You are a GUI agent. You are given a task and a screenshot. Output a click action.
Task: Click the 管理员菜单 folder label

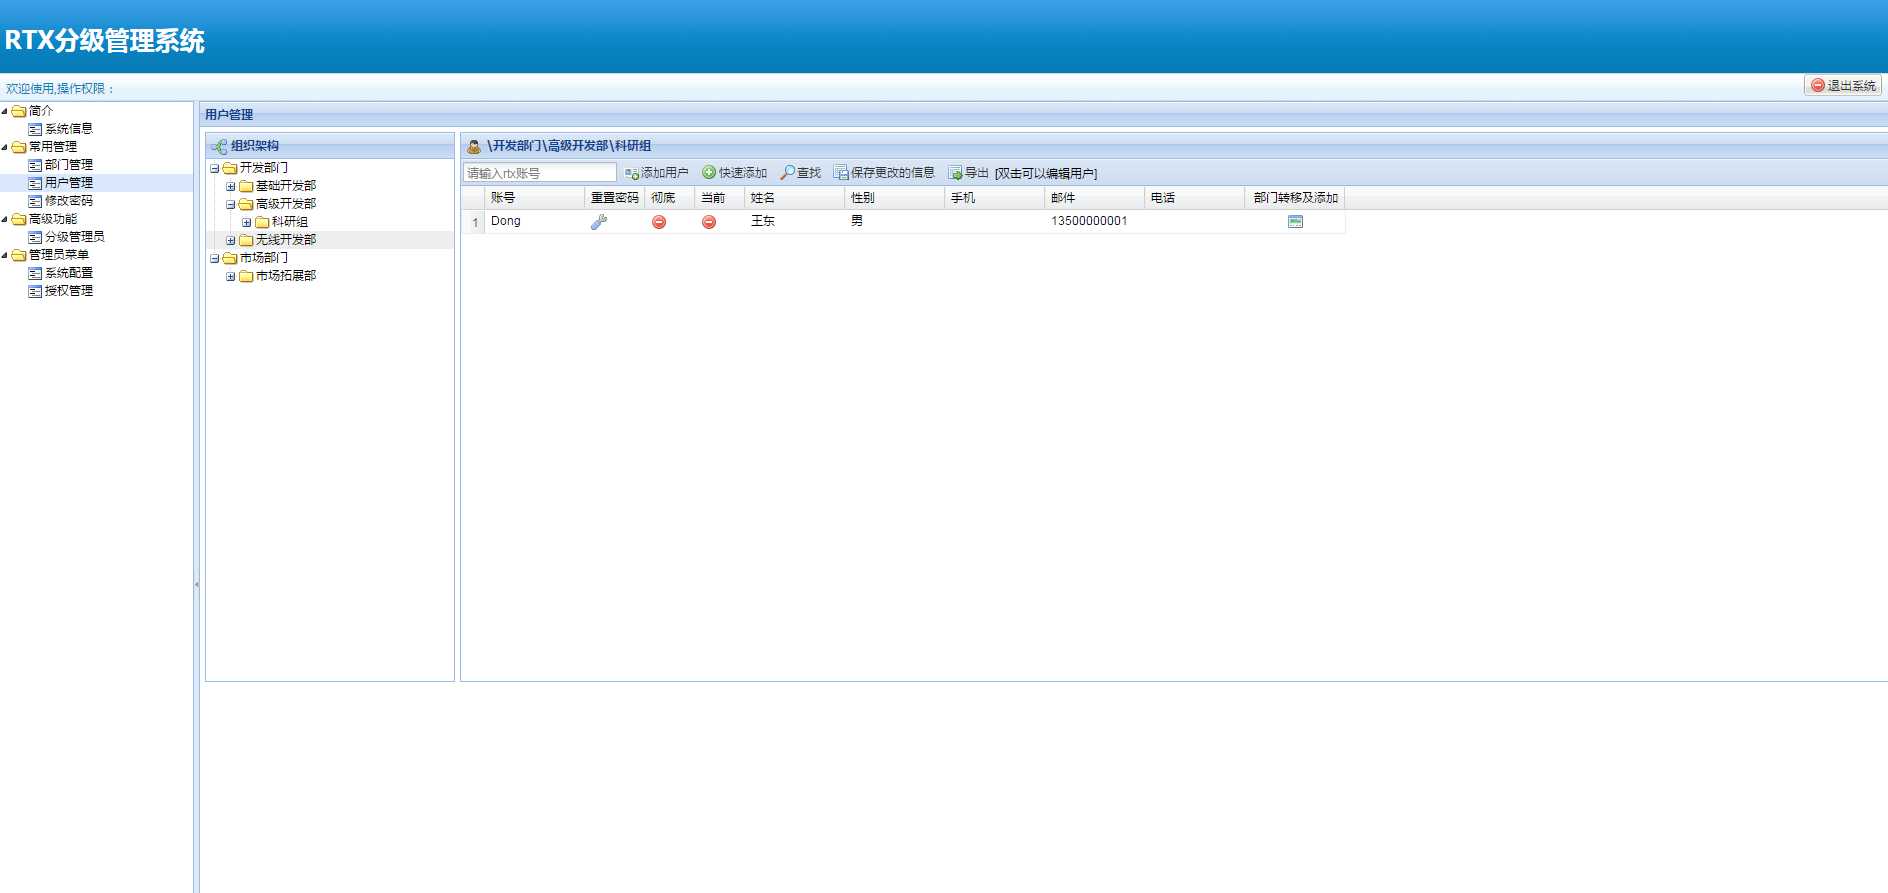pos(58,255)
